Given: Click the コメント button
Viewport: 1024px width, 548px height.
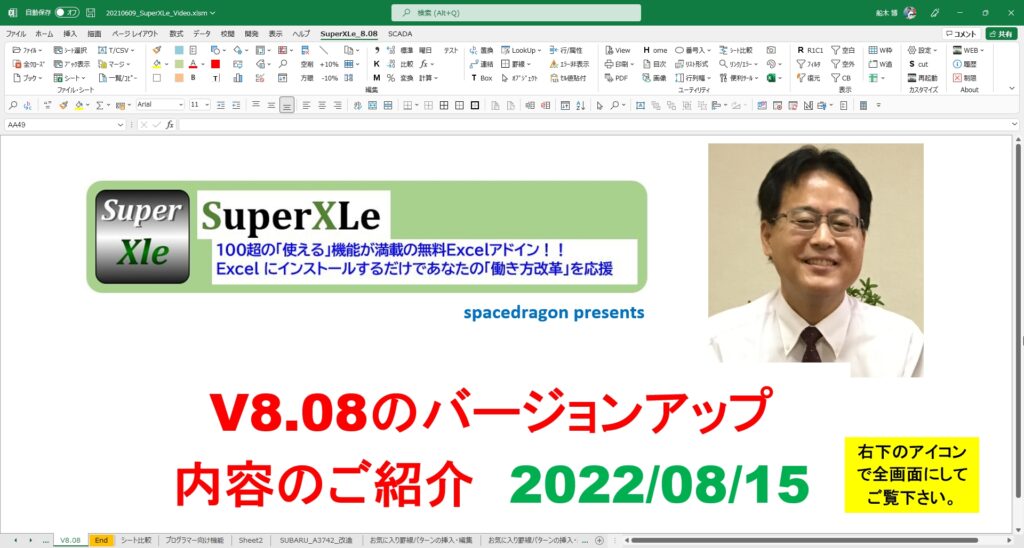Looking at the screenshot, I should pos(961,33).
